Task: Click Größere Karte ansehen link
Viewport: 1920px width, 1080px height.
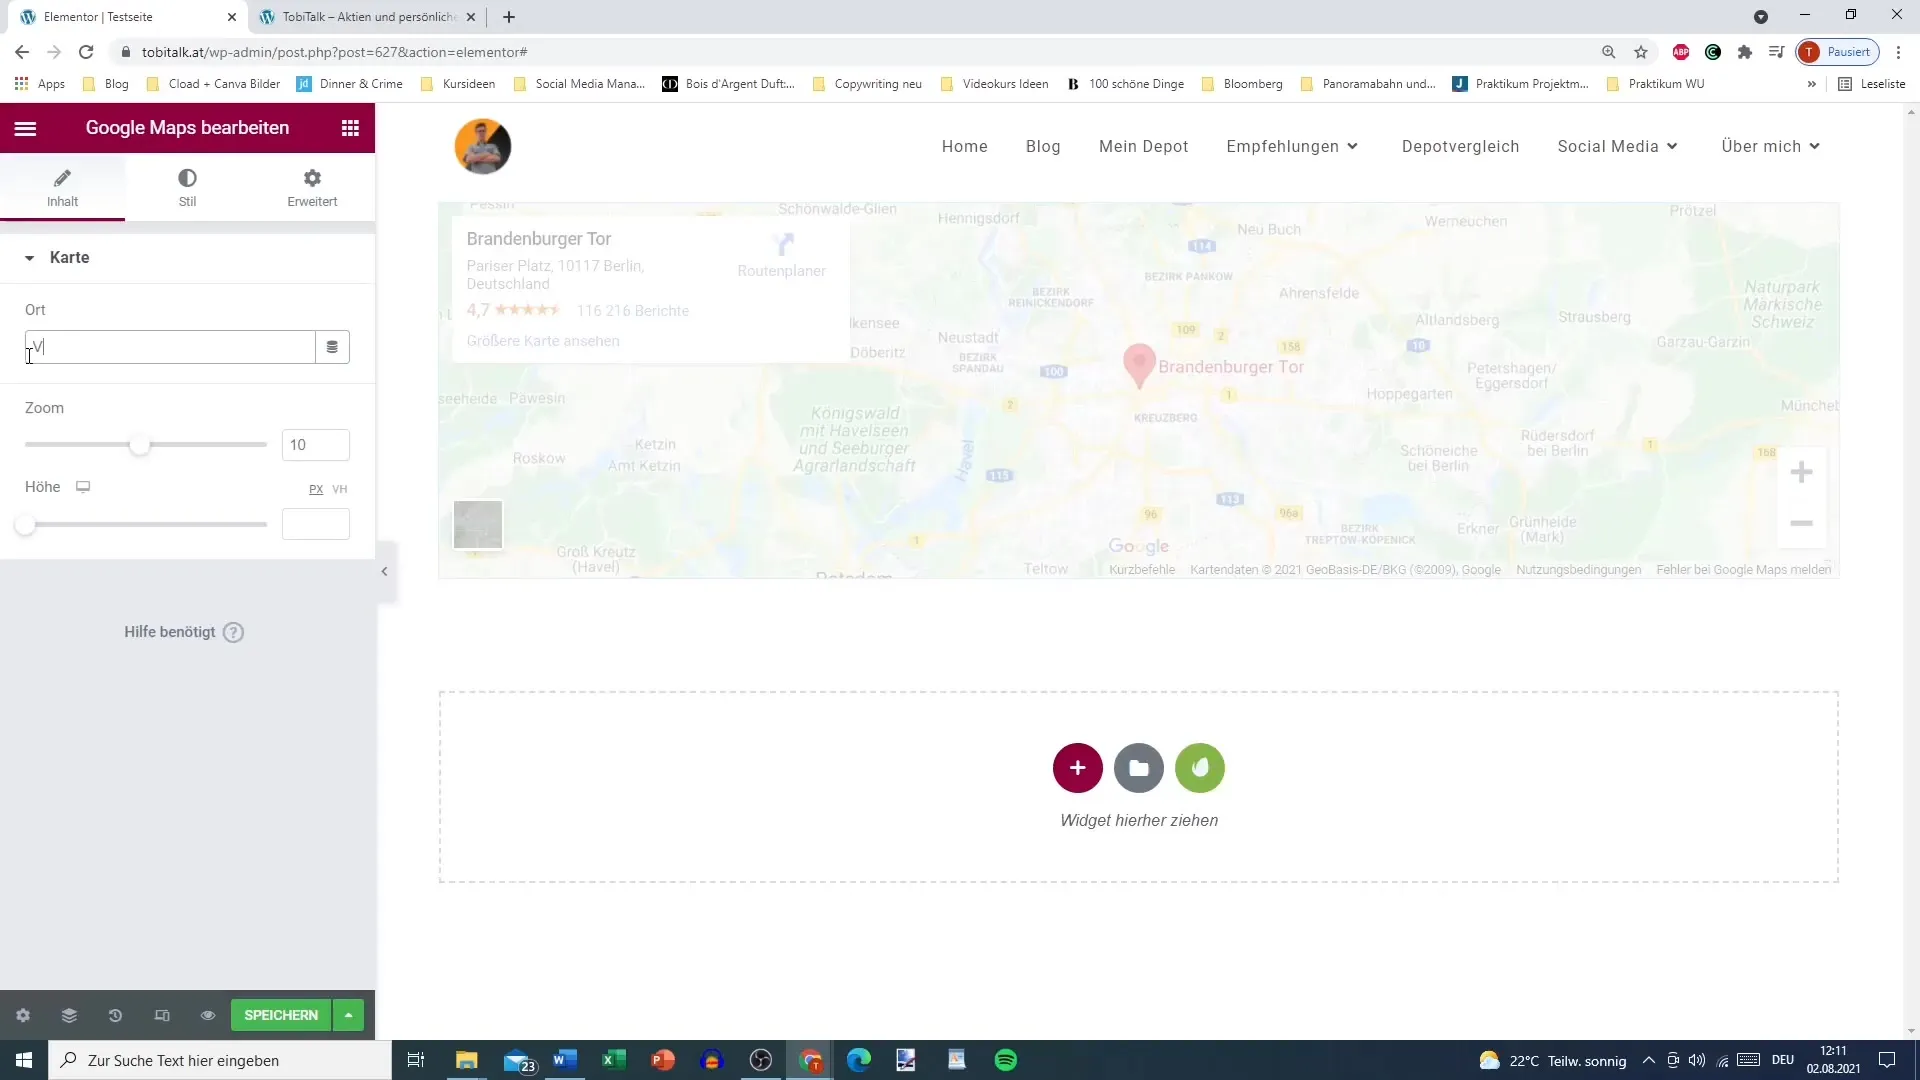Action: [543, 341]
